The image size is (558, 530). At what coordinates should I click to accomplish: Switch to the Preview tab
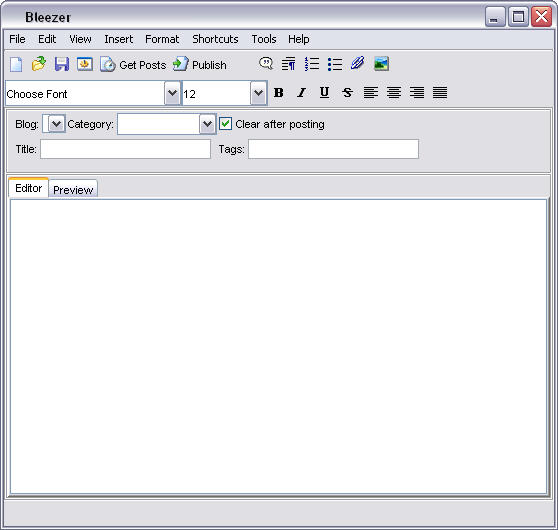tap(73, 189)
